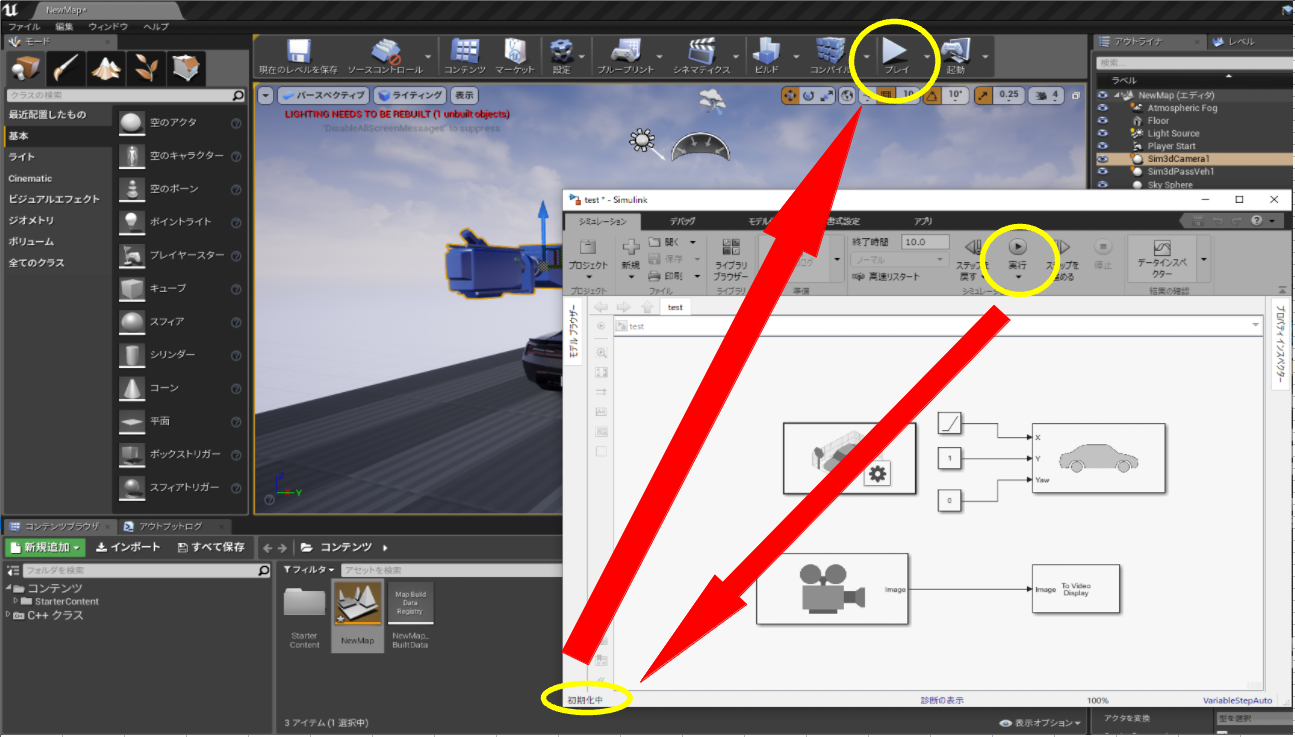Open the Launch (起動) options dropdown arrow
Viewport: 1295px width, 737px height.
987,57
